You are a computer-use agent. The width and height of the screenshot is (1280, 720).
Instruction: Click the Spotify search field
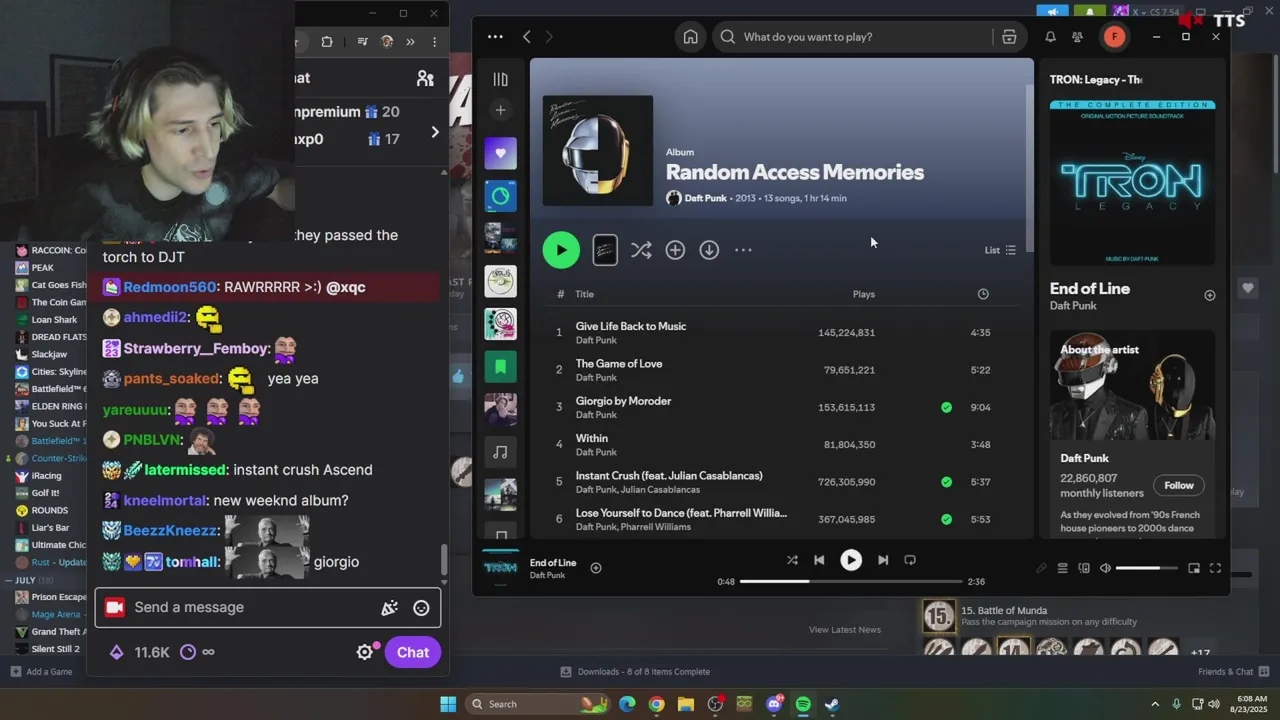pos(853,37)
